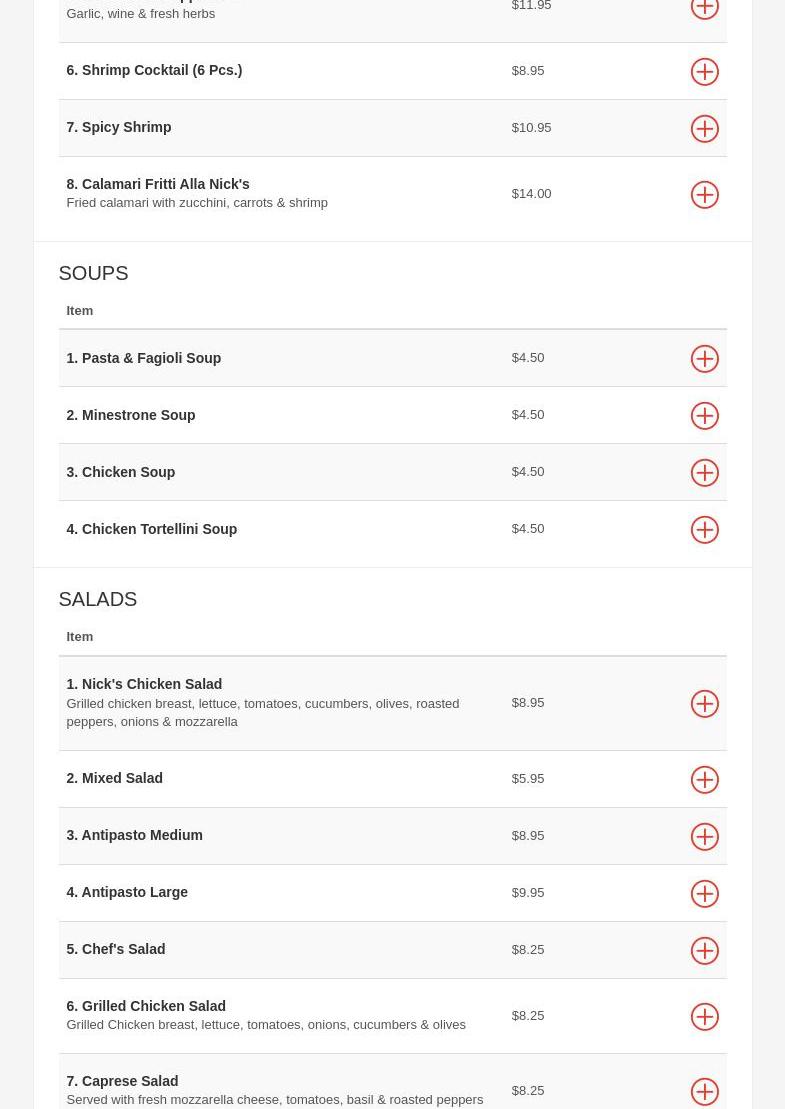This screenshot has width=785, height=1109.
Task: Add Shrimp Cocktail (6 Pcs.) with plus icon
Action: [x=704, y=72]
